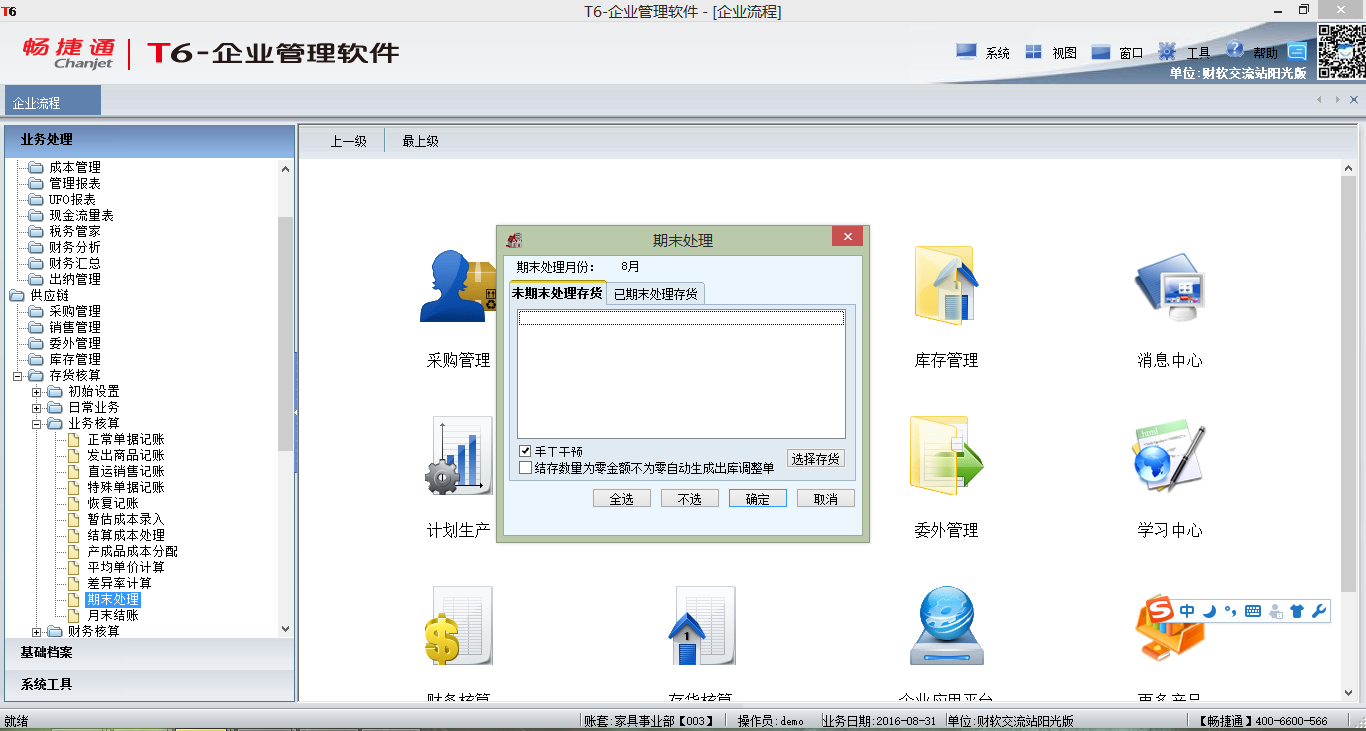Open the large 采购管理 workflow icon

pos(459,286)
